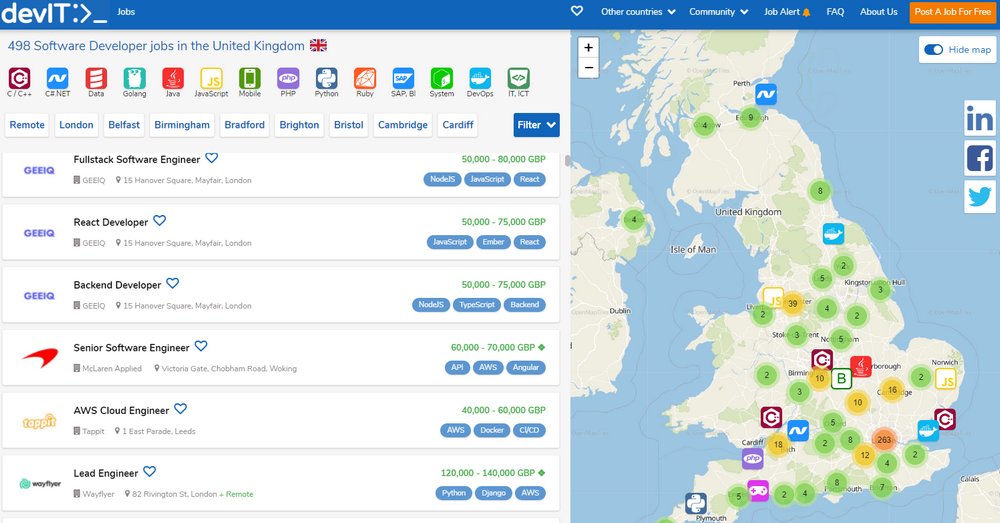1000x523 pixels.
Task: Favorite the Lead Engineer job
Action: point(149,471)
